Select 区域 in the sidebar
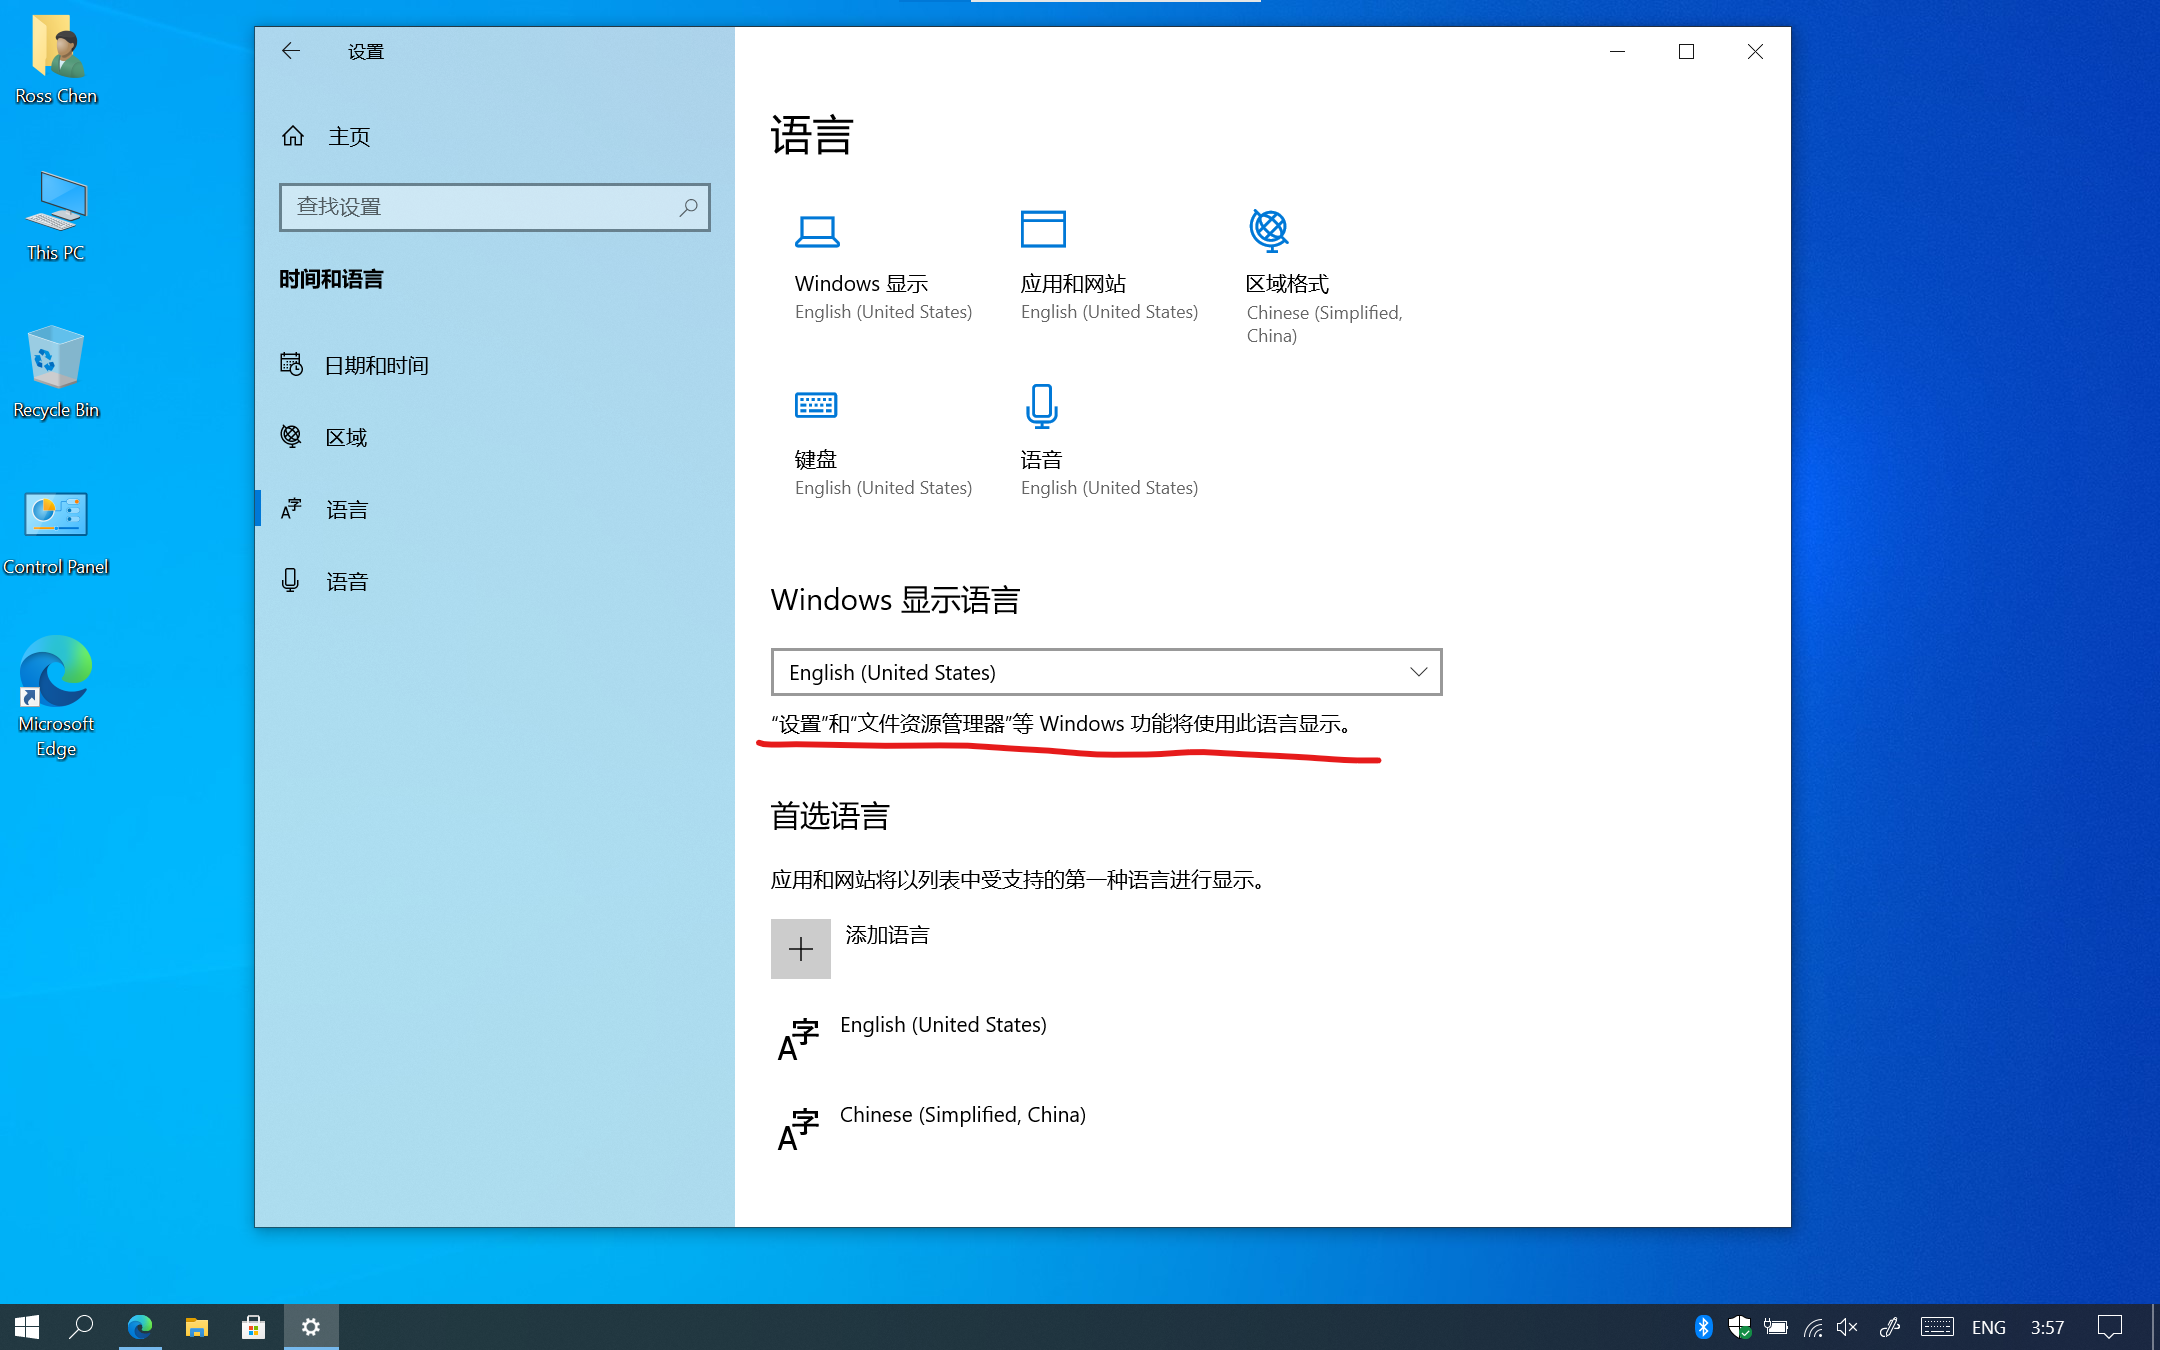The height and width of the screenshot is (1350, 2160). [347, 437]
